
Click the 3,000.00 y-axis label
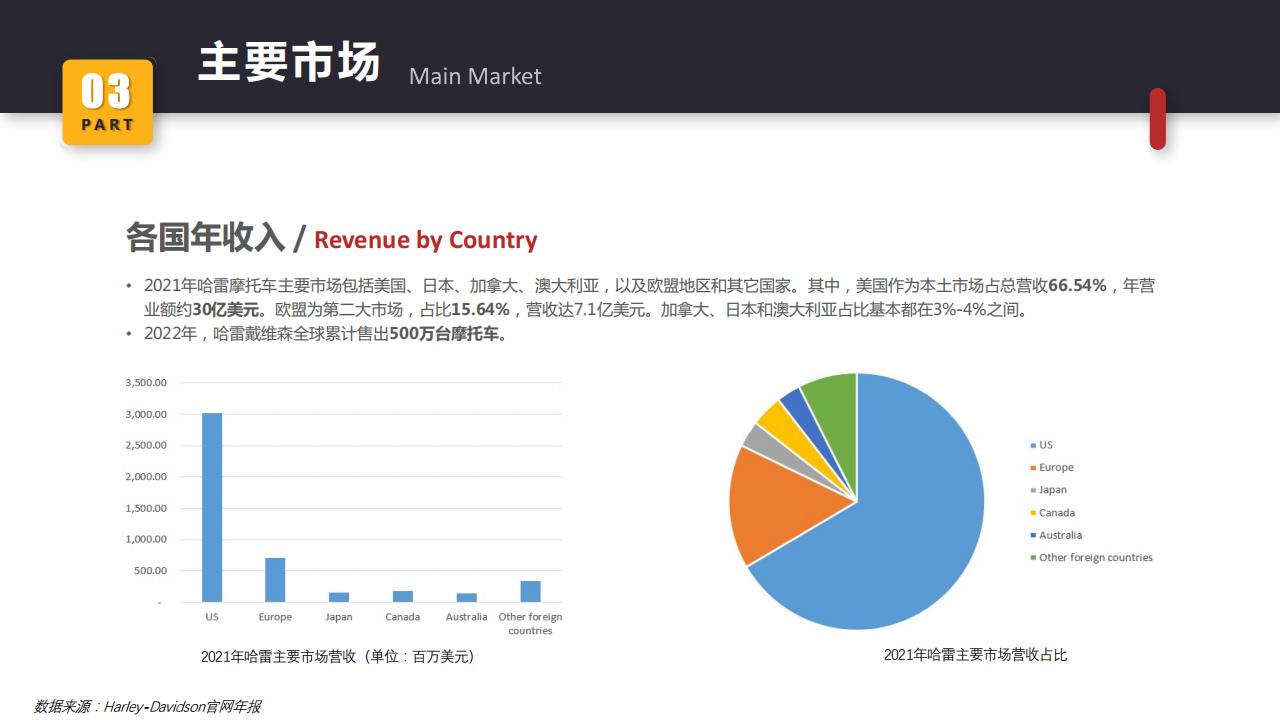[x=146, y=414]
